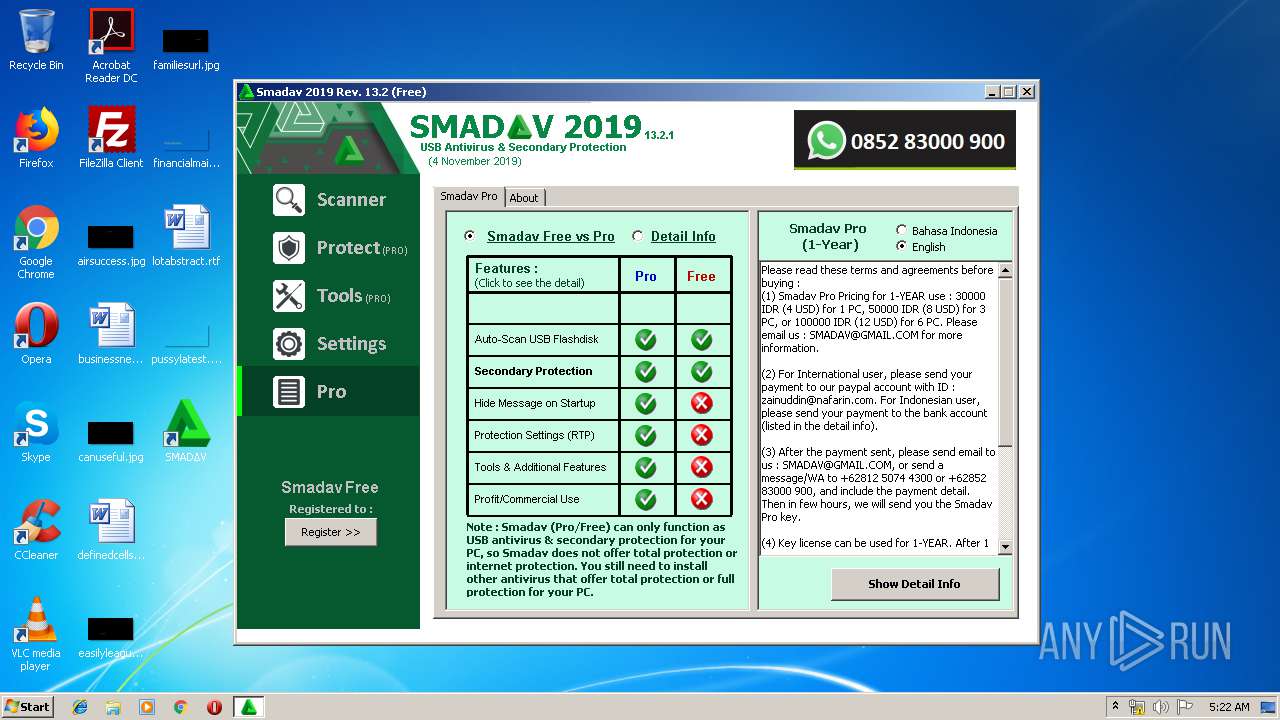Click Protection Settings (RTP) feature
This screenshot has width=1280, height=720.
(543, 435)
